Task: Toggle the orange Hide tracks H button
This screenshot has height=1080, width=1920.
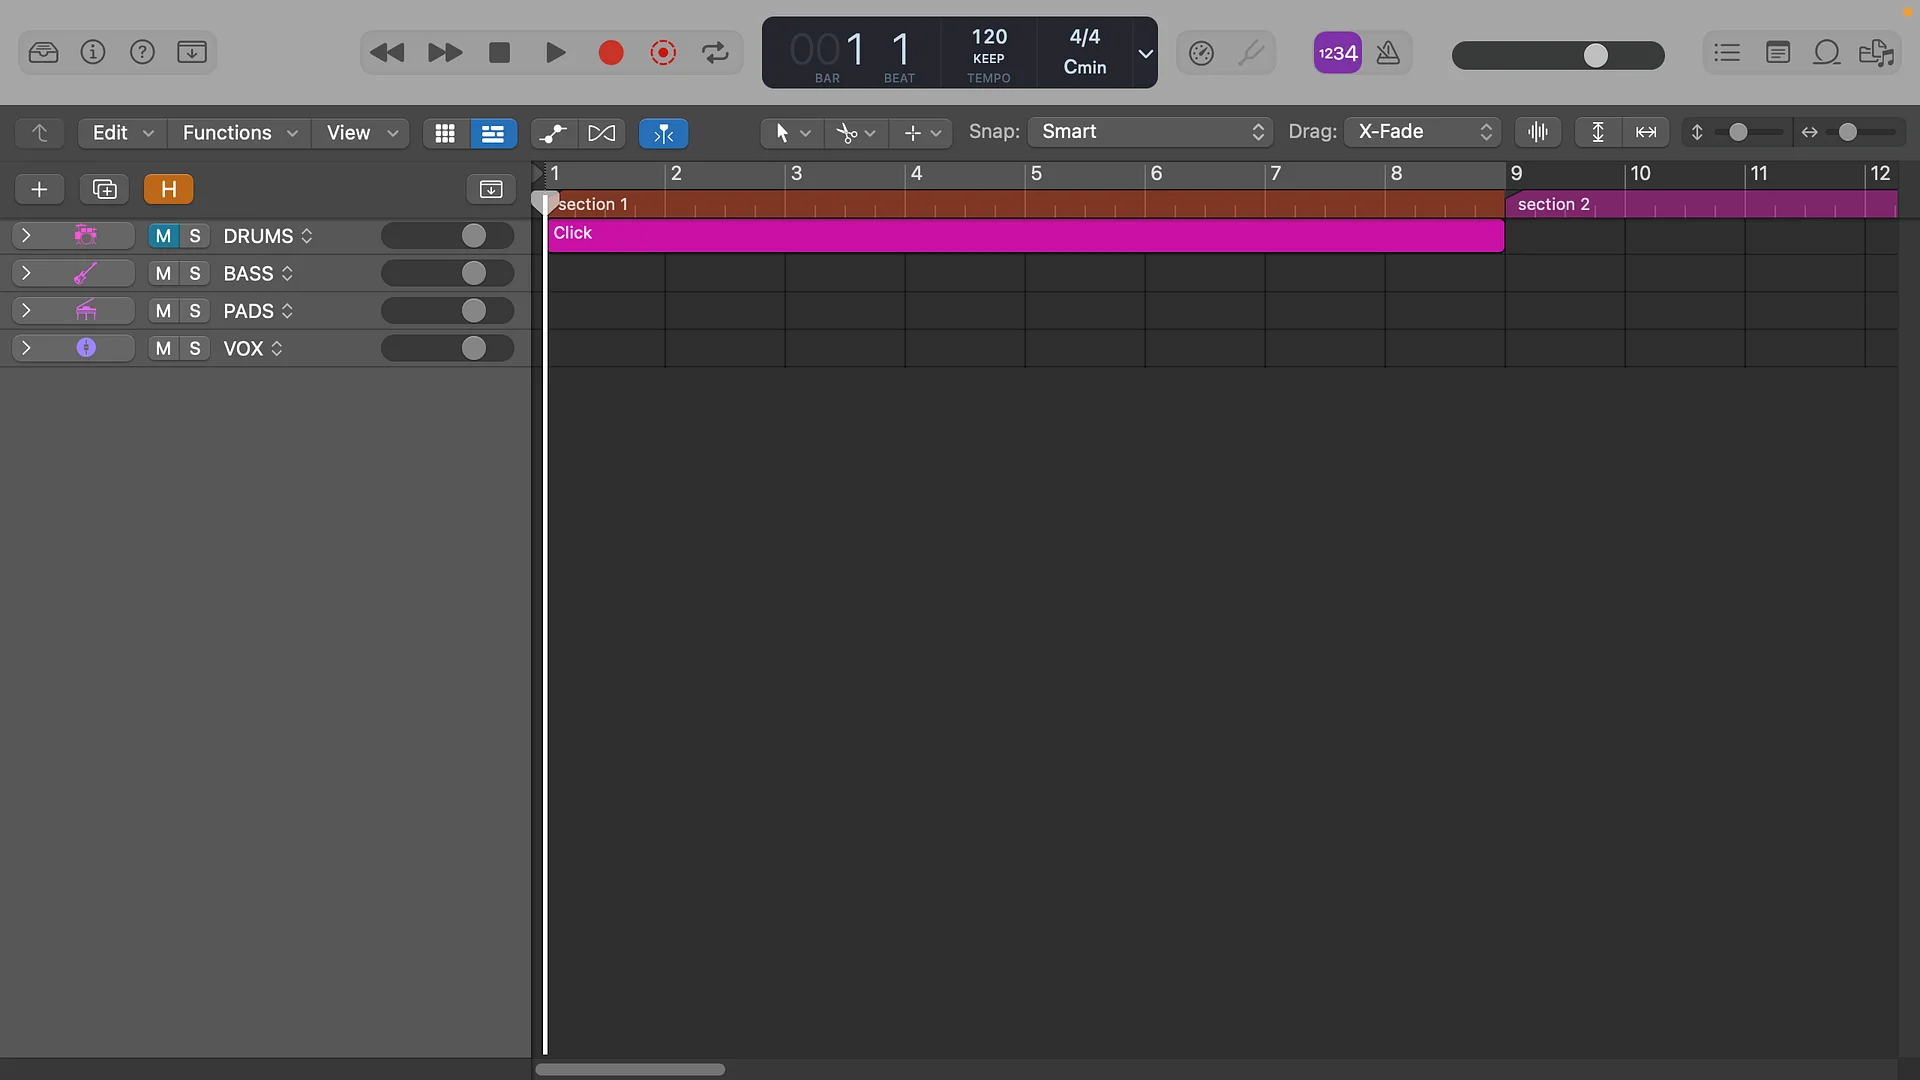Action: coord(169,189)
